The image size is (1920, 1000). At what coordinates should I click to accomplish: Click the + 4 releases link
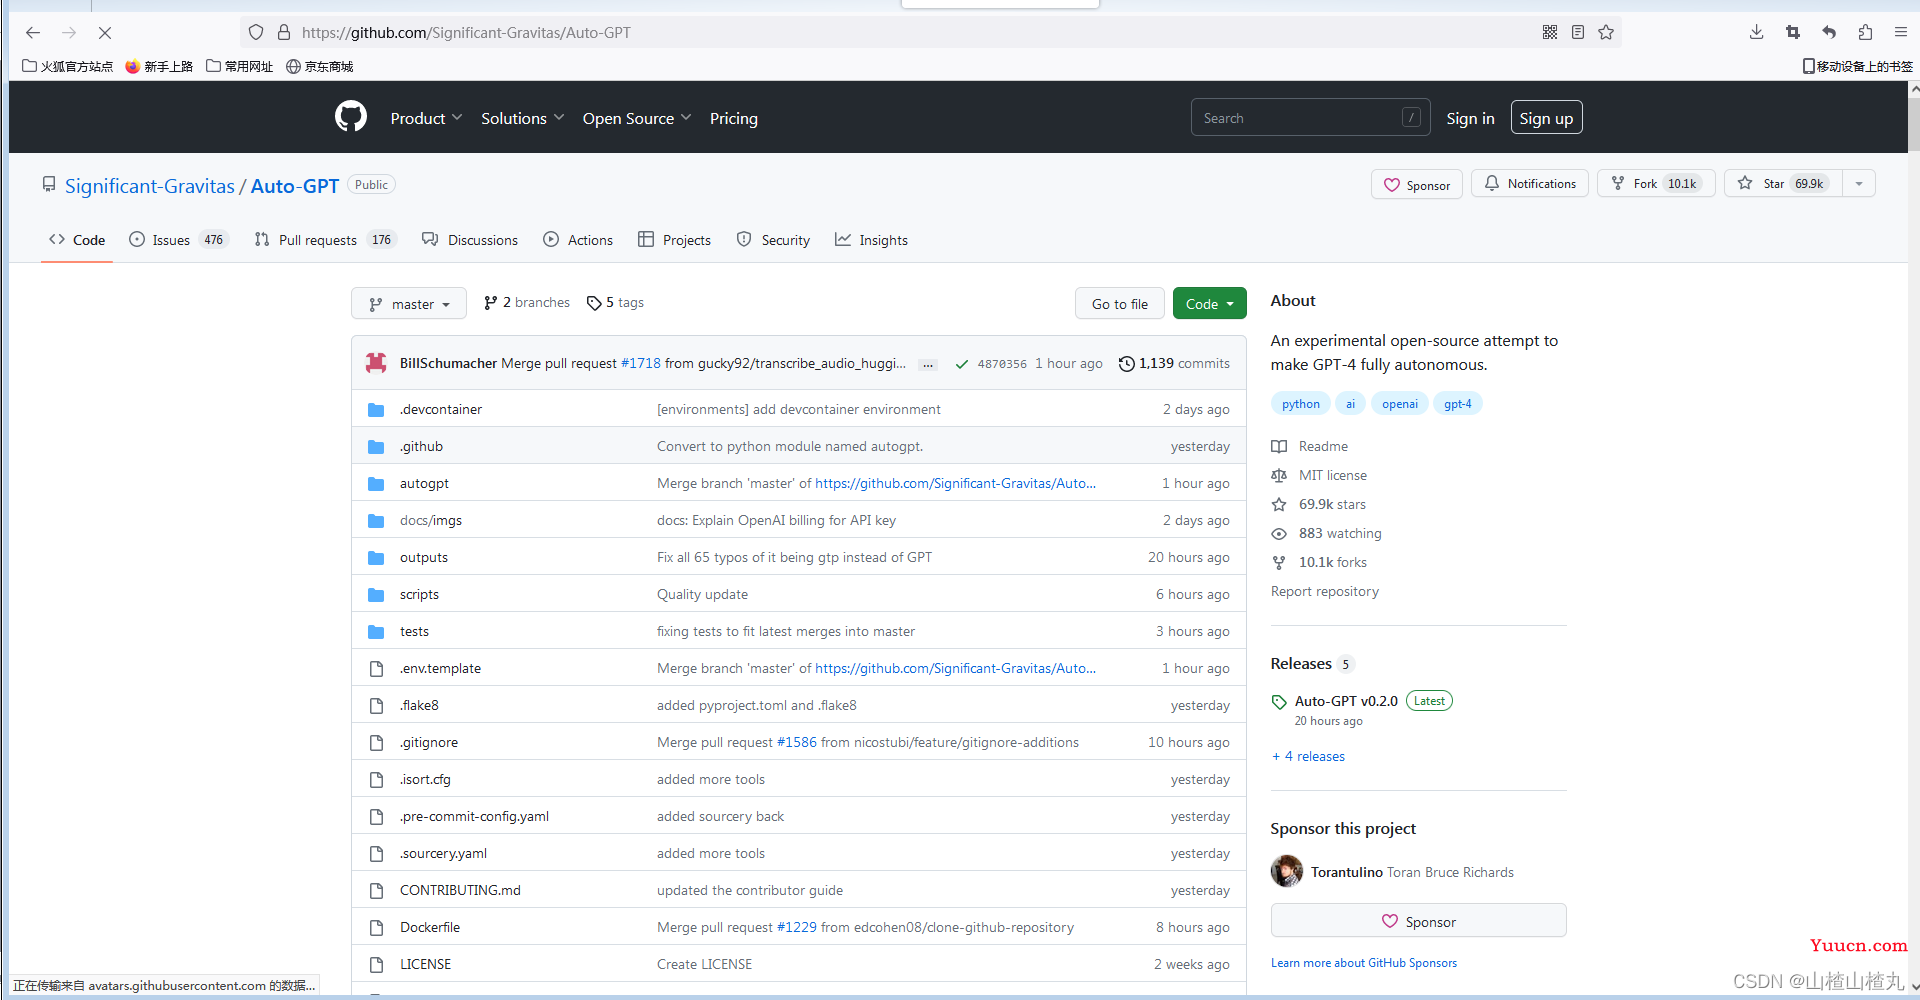(x=1308, y=756)
